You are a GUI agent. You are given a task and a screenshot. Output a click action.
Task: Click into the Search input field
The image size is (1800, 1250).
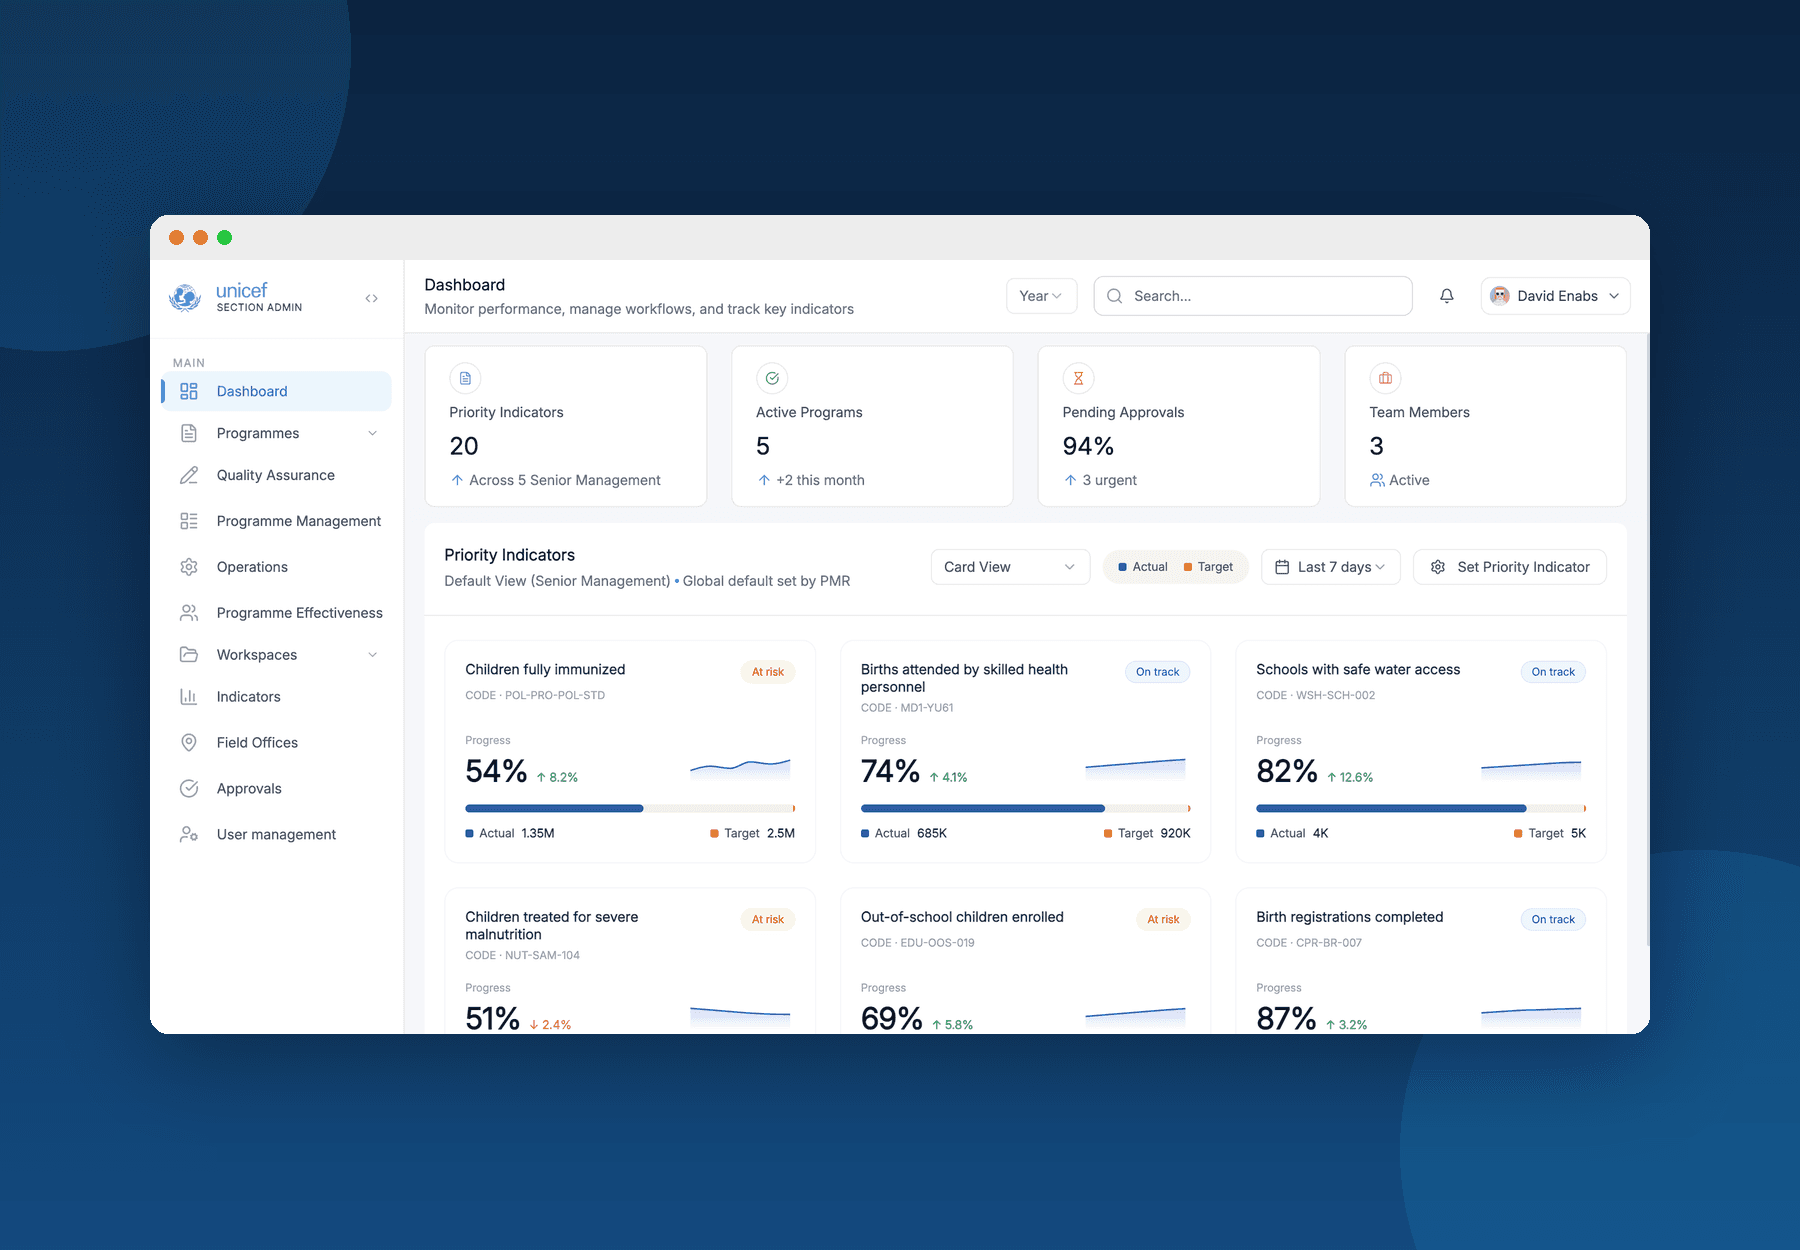coord(1253,296)
